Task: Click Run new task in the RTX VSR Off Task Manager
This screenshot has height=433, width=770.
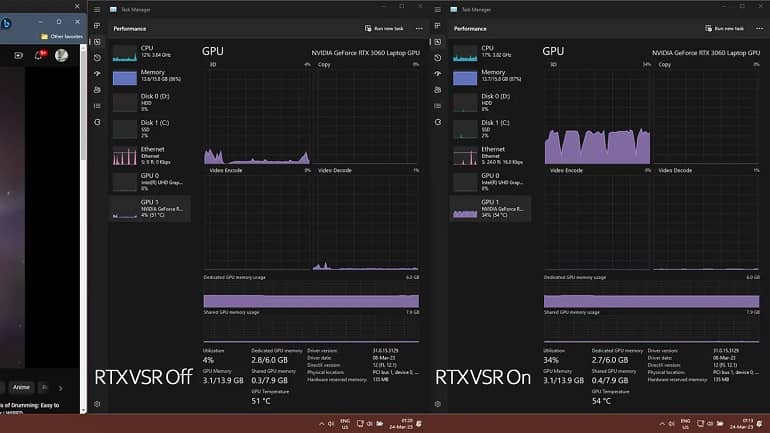Action: 384,28
